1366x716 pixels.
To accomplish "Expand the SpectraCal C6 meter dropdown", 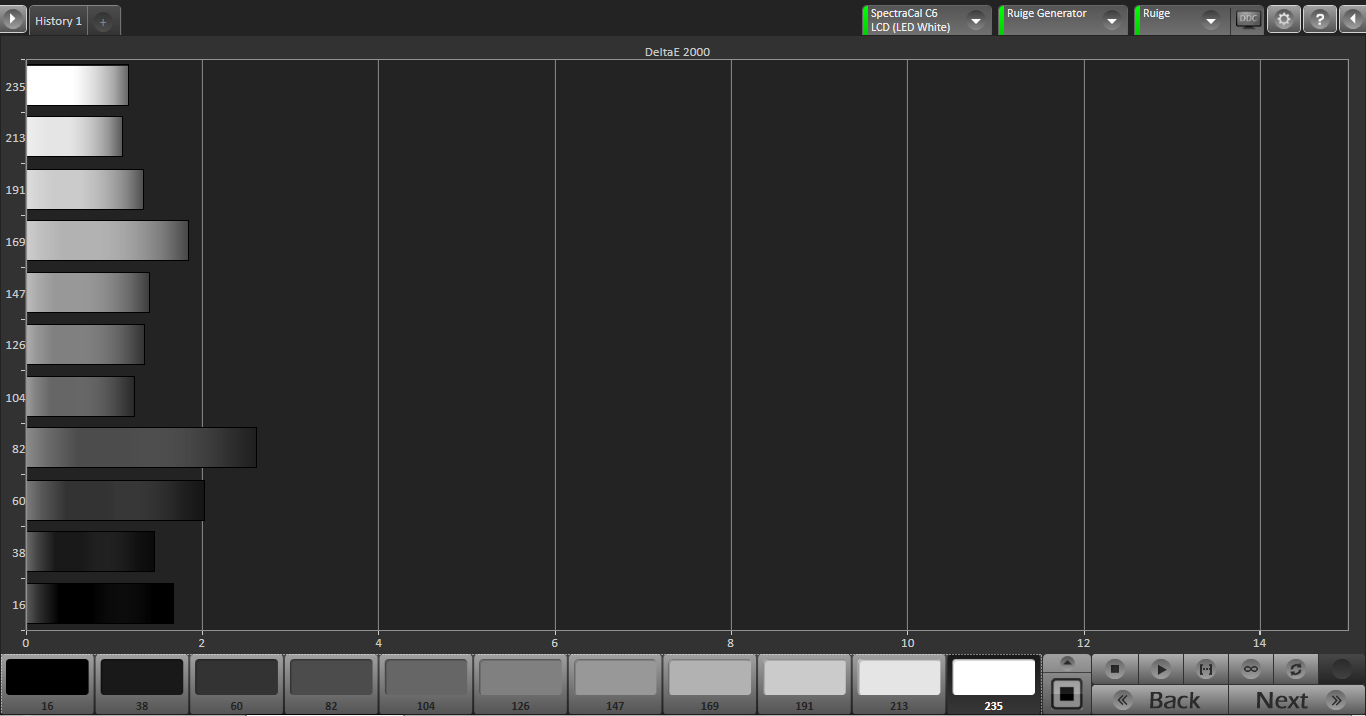I will coord(975,21).
